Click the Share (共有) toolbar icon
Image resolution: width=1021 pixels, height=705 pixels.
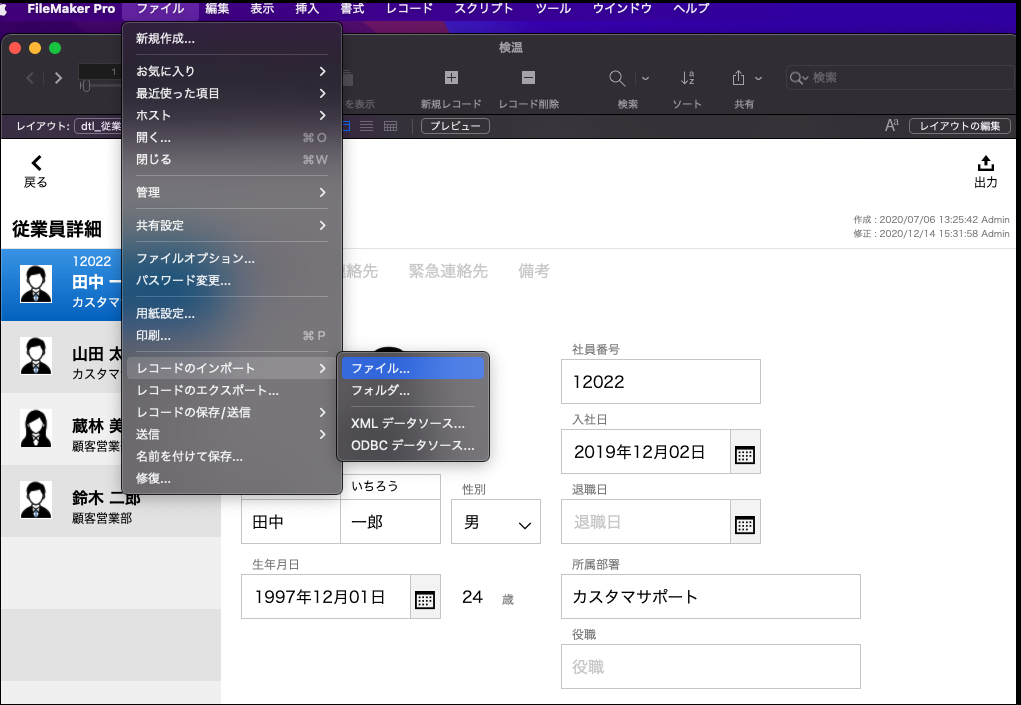tap(739, 78)
